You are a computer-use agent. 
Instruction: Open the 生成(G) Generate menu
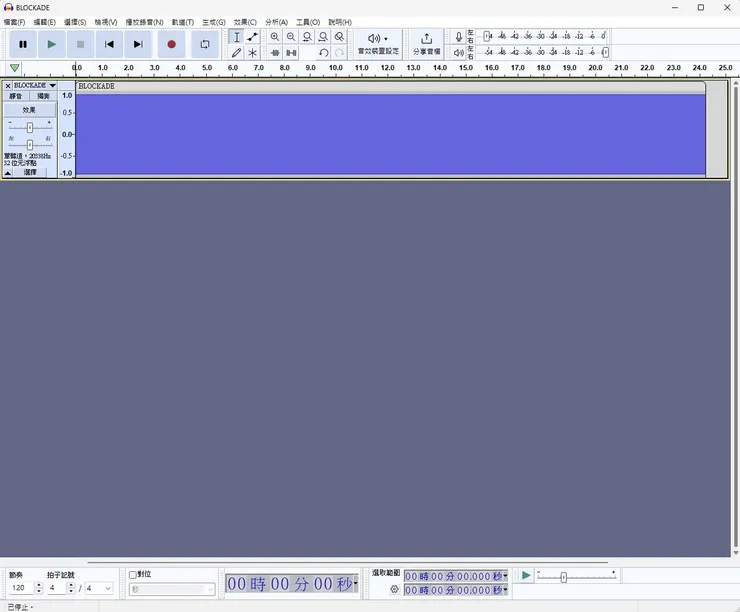(x=214, y=22)
